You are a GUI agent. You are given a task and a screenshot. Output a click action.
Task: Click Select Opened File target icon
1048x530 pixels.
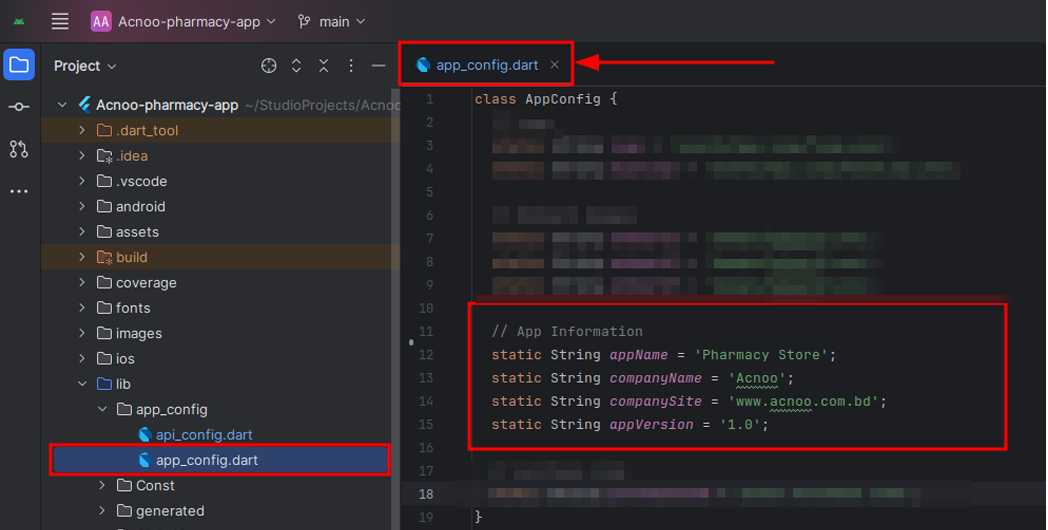[x=268, y=66]
